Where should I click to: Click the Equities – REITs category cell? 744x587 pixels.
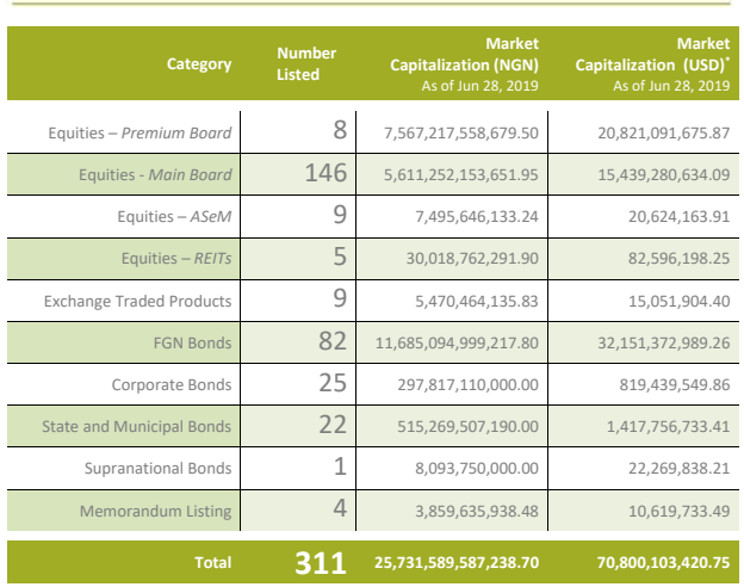coord(176,258)
